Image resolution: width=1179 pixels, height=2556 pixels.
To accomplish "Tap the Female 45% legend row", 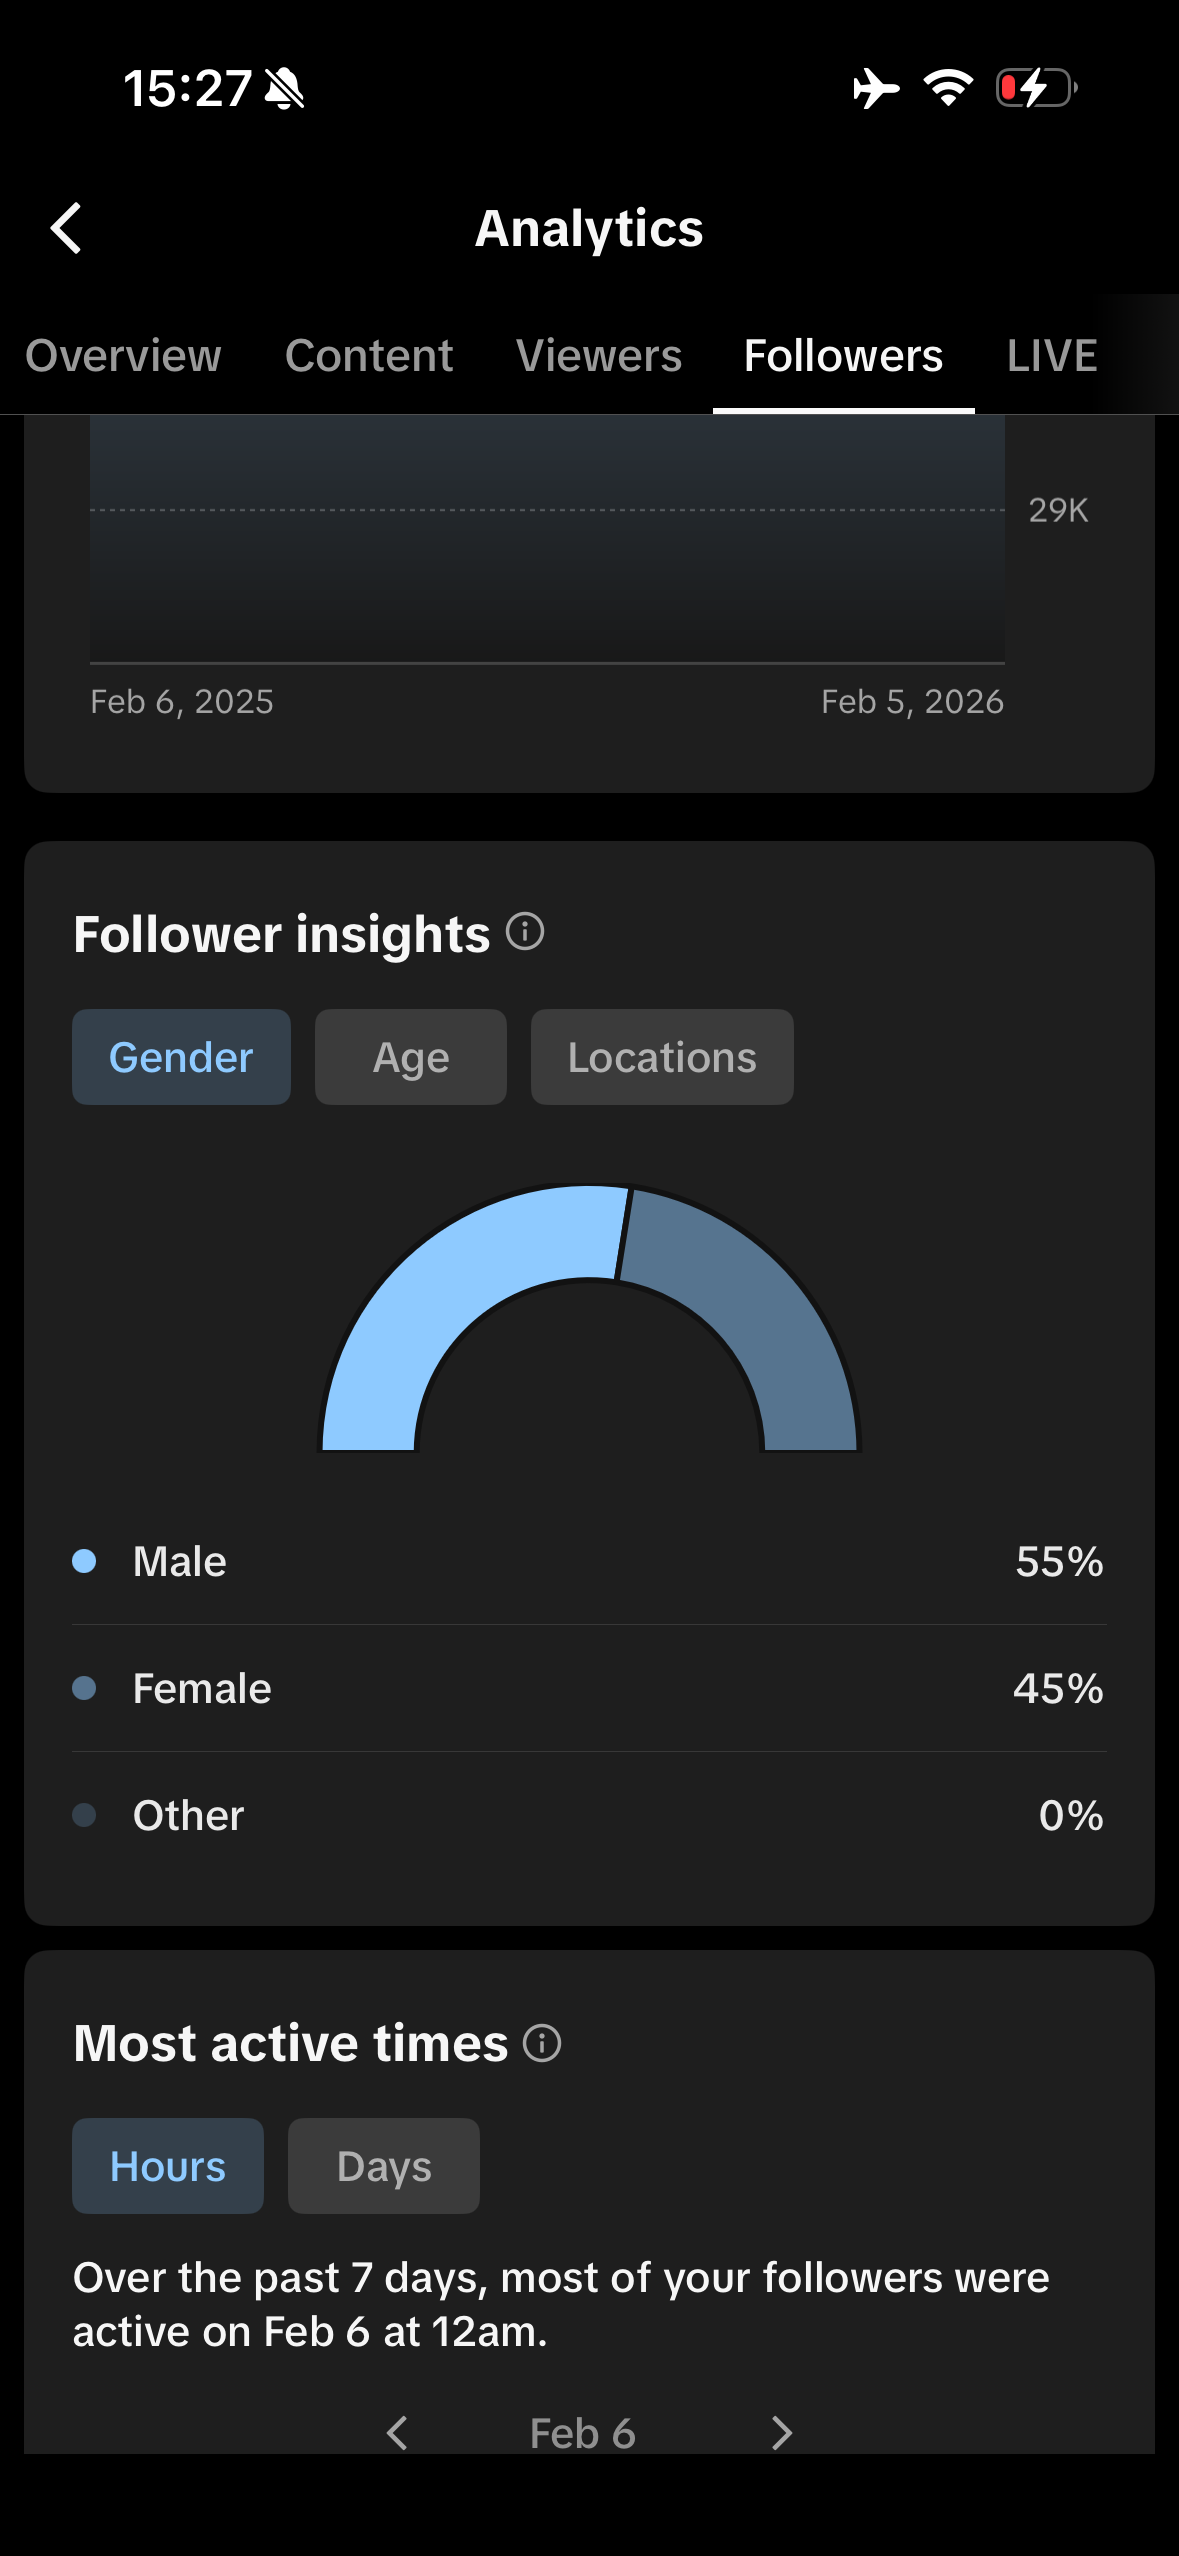I will tap(589, 1688).
